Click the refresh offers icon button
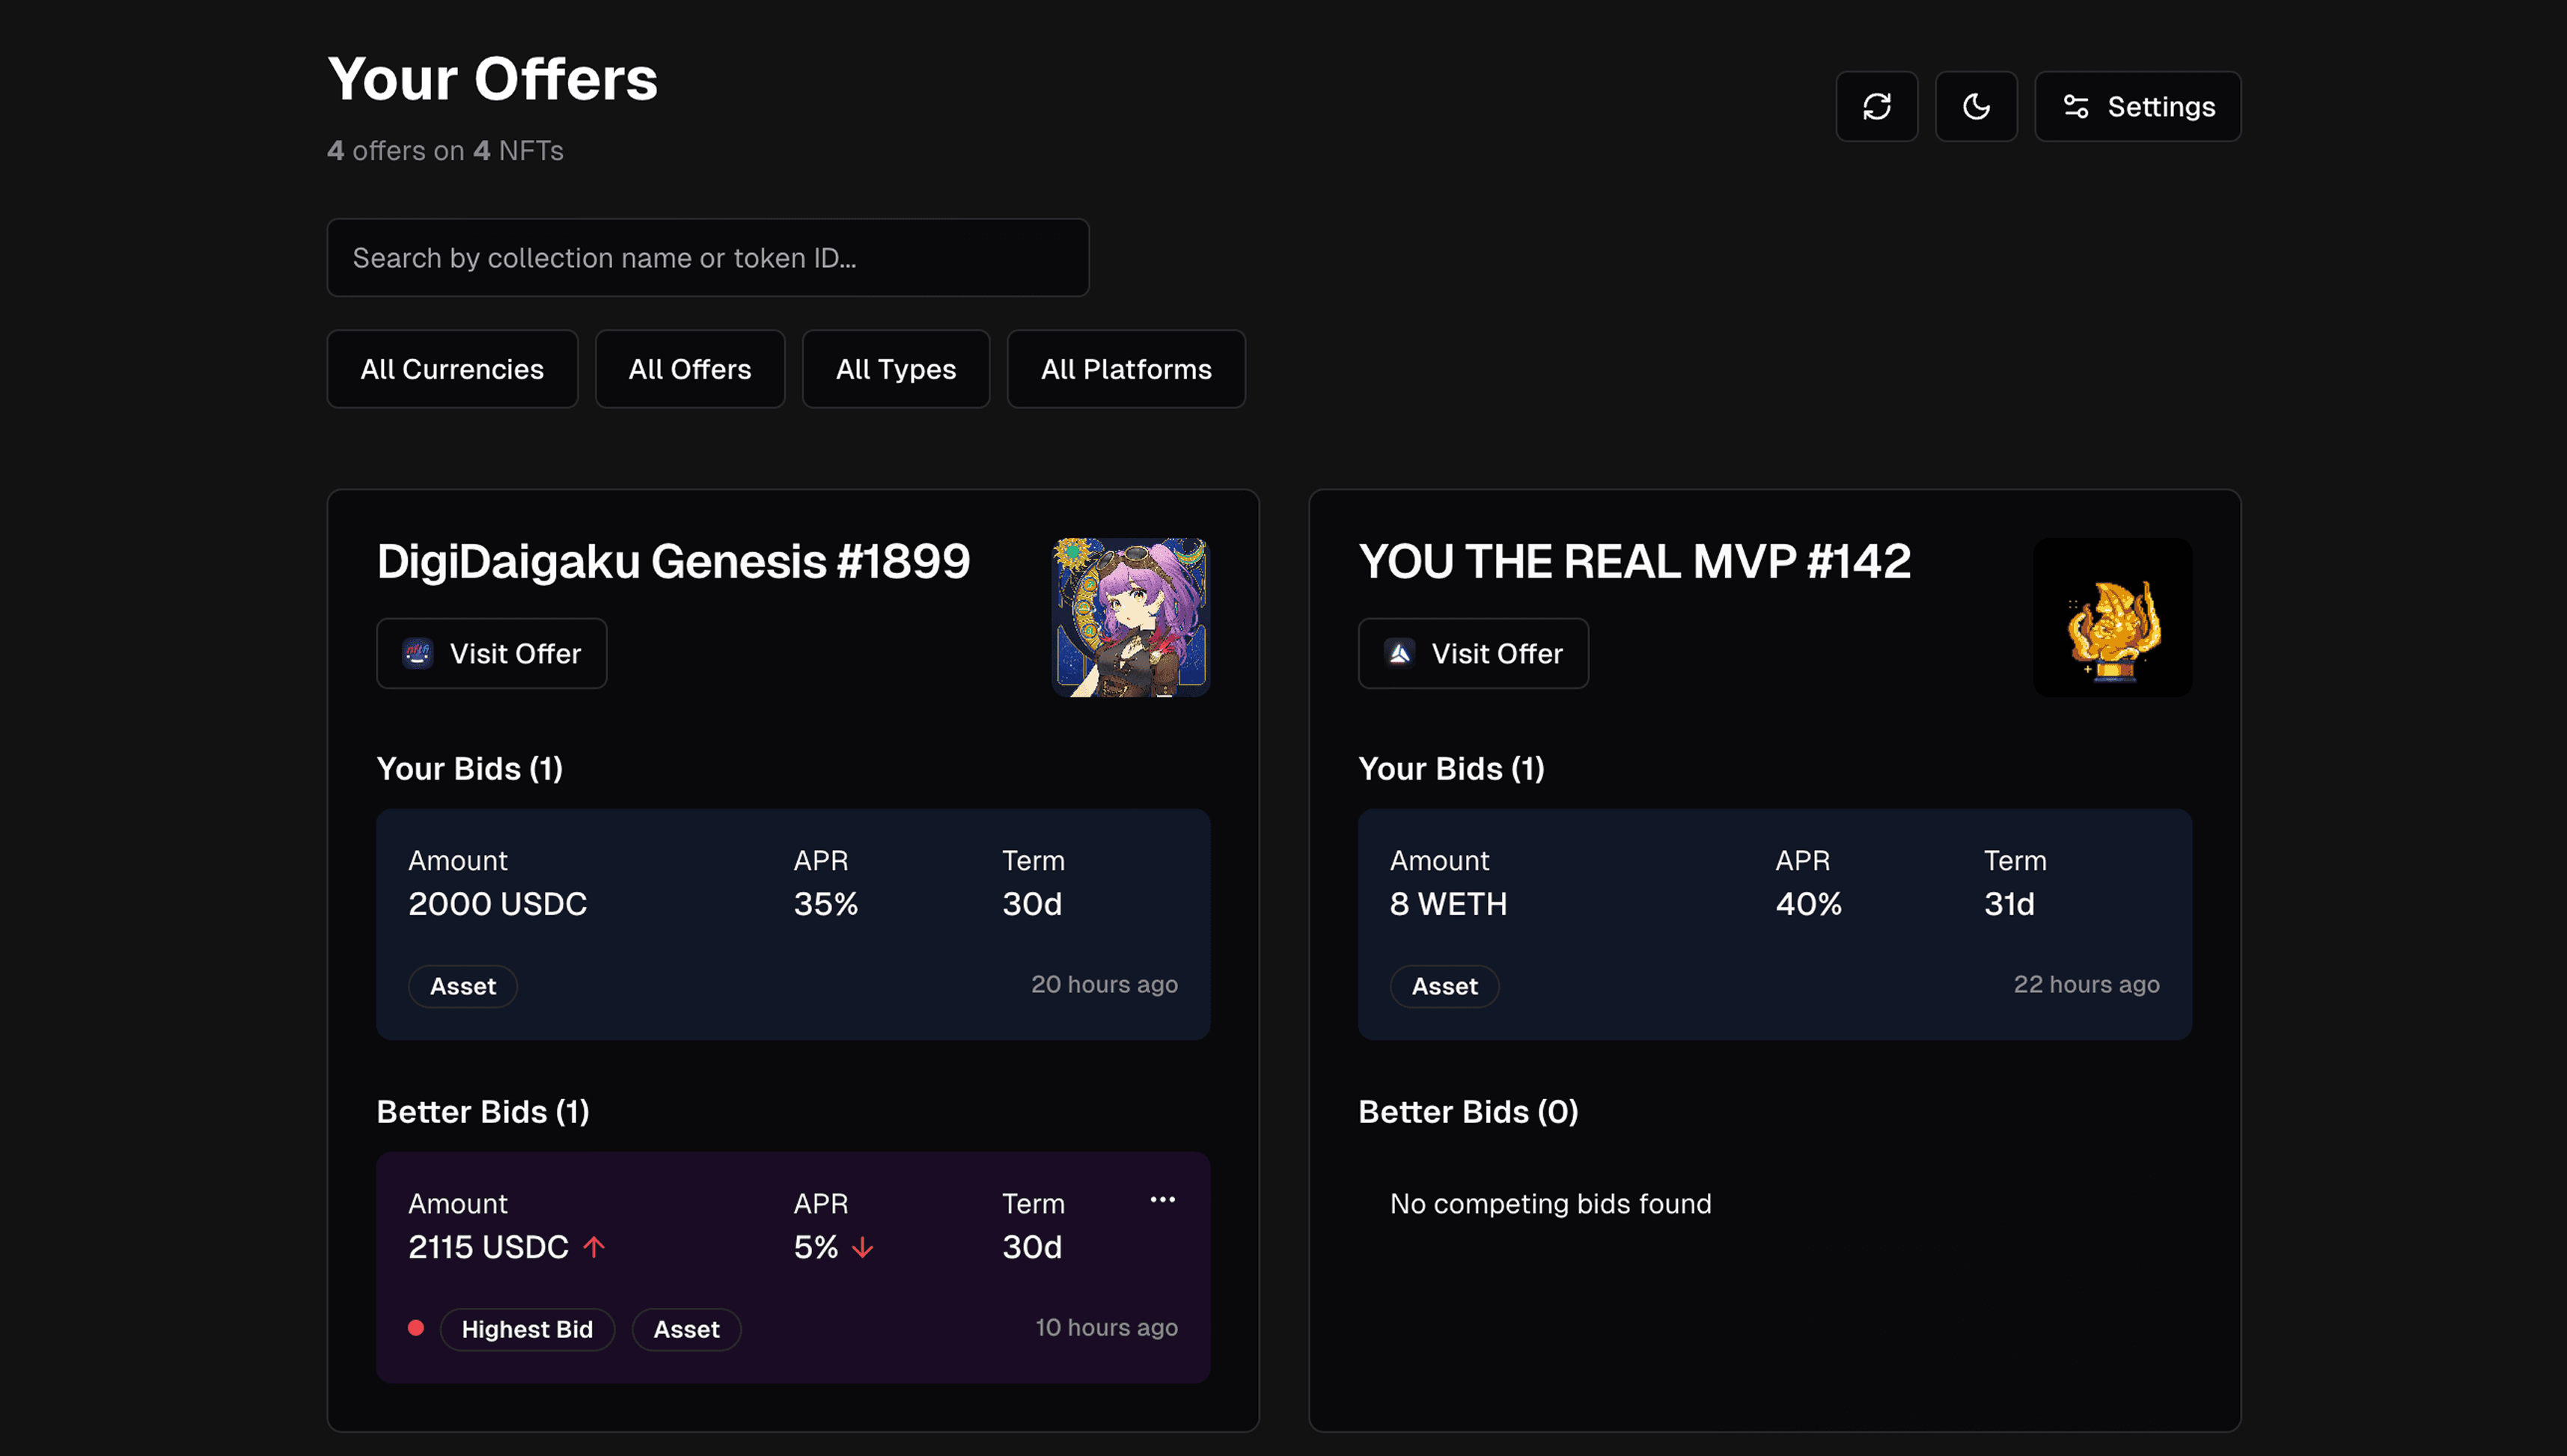The image size is (2567, 1456). coord(1876,106)
